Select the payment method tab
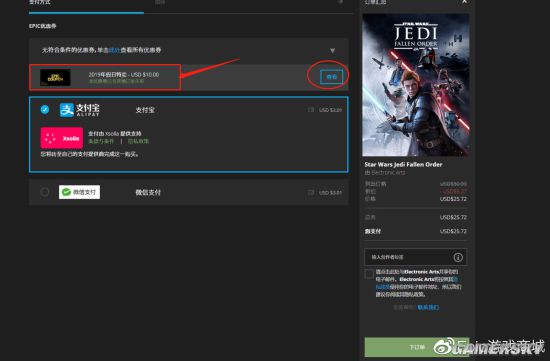The image size is (550, 361). tap(40, 2)
